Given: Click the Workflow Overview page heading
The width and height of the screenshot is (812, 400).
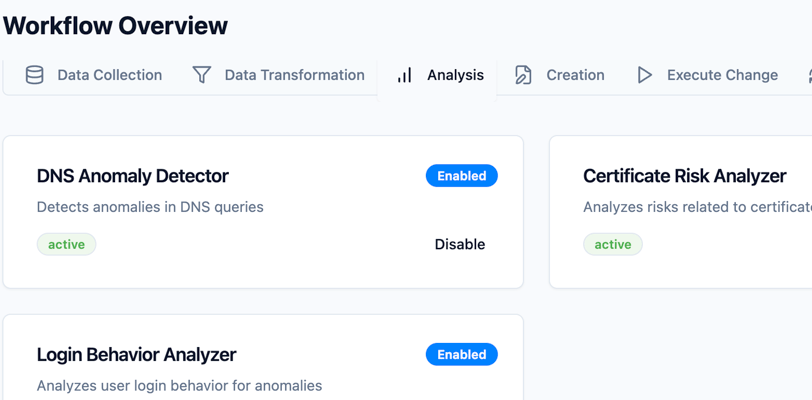Looking at the screenshot, I should tap(115, 25).
